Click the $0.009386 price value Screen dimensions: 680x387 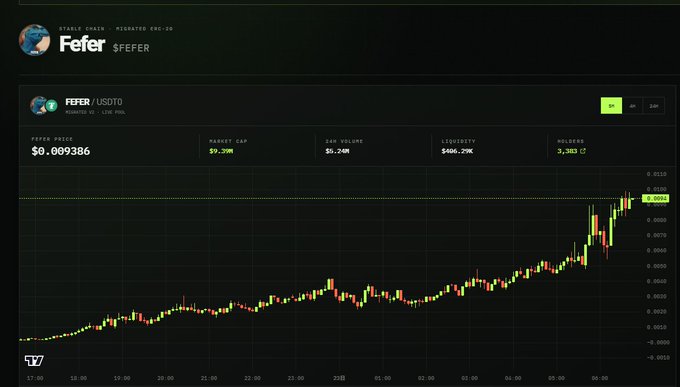pos(61,151)
